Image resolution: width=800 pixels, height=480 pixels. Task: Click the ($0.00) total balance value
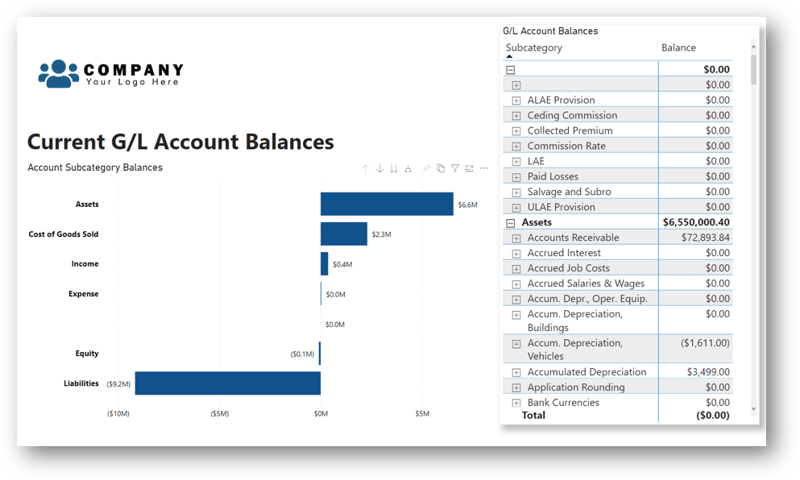[x=713, y=415]
